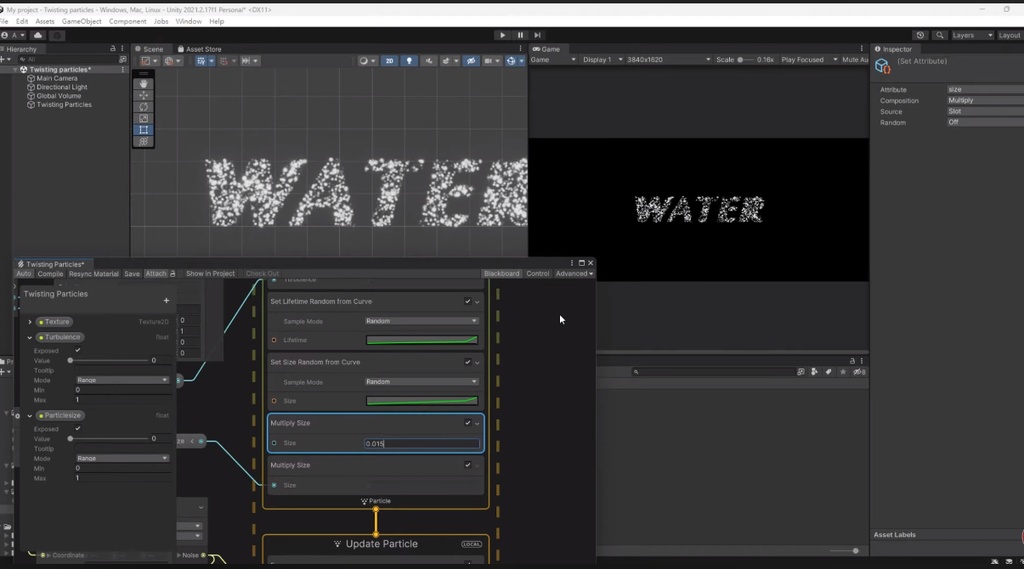Open Turbulence Mode Range dropdown

[x=122, y=380]
